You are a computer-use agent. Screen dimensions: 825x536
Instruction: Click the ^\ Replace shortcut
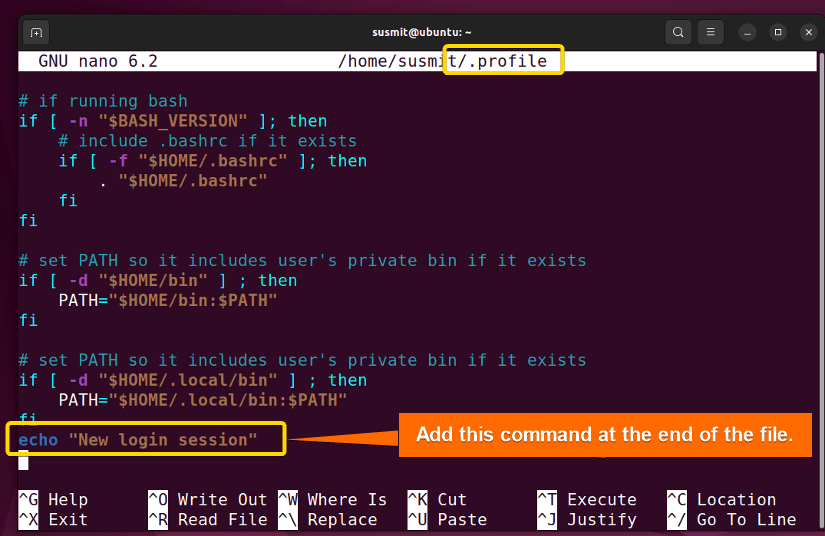[x=327, y=519]
